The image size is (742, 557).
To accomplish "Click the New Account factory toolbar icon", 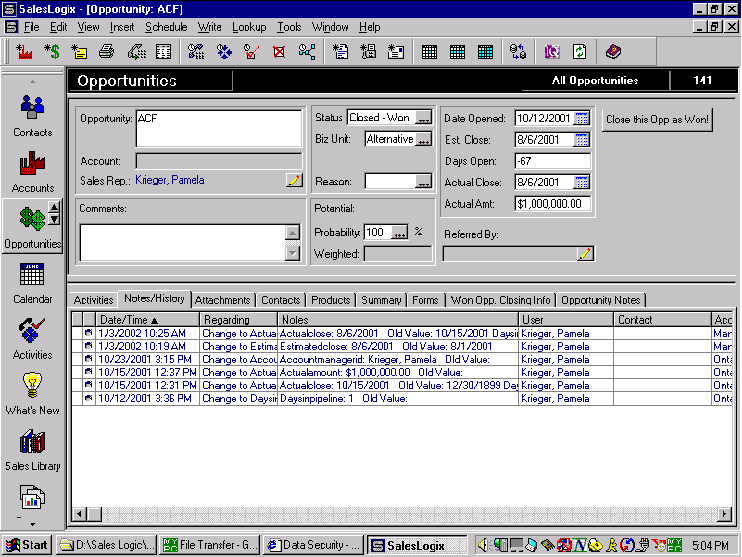I will (24, 52).
